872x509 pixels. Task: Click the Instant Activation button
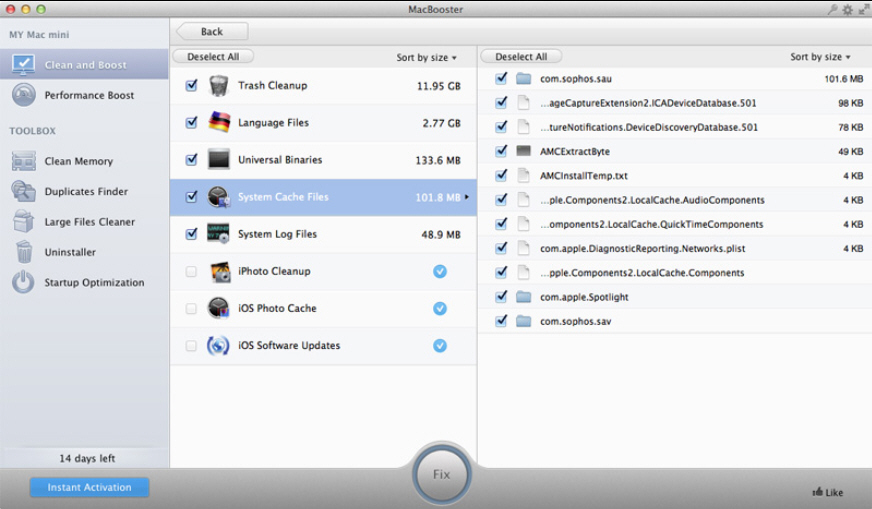[90, 487]
